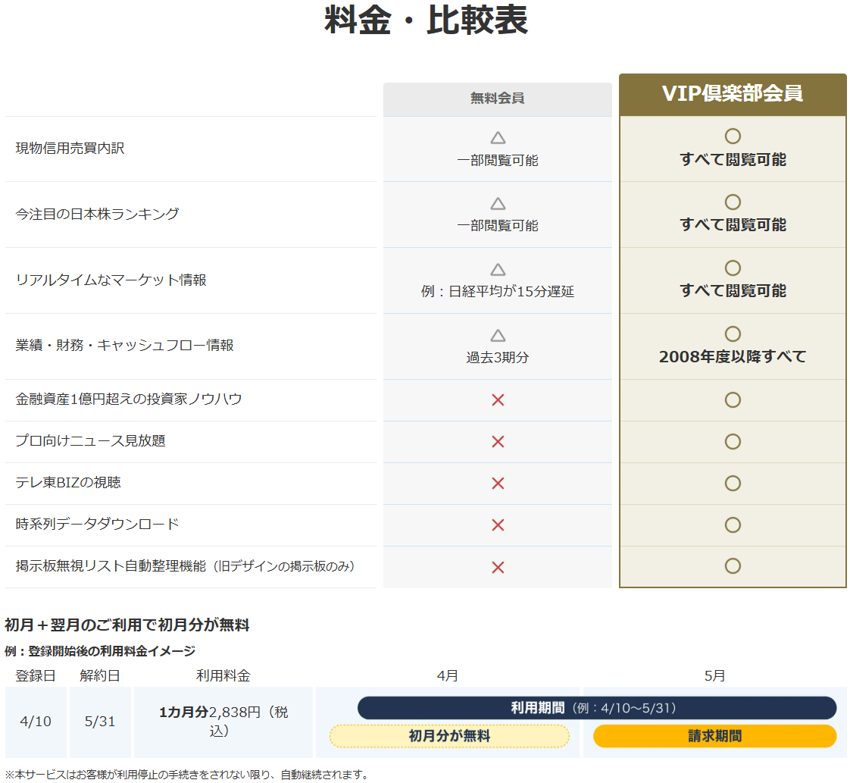Click the VIP circle in the 金融資産1億円超えの投資家ノウハウ row
The width and height of the screenshot is (850, 783).
732,400
